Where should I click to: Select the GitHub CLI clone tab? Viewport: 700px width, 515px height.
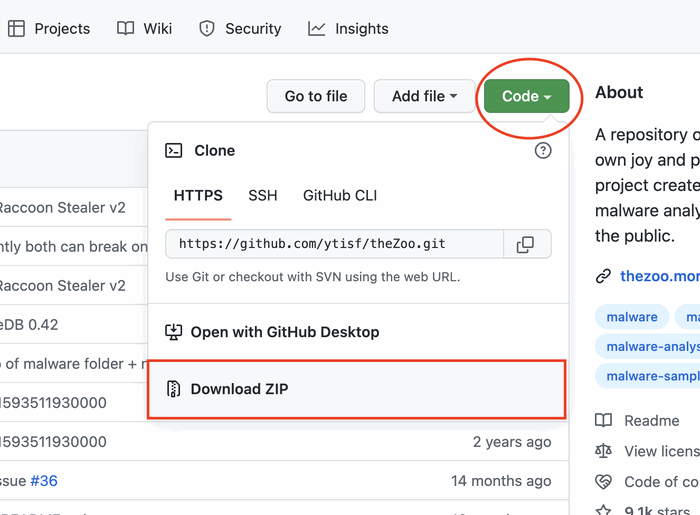[x=340, y=195]
